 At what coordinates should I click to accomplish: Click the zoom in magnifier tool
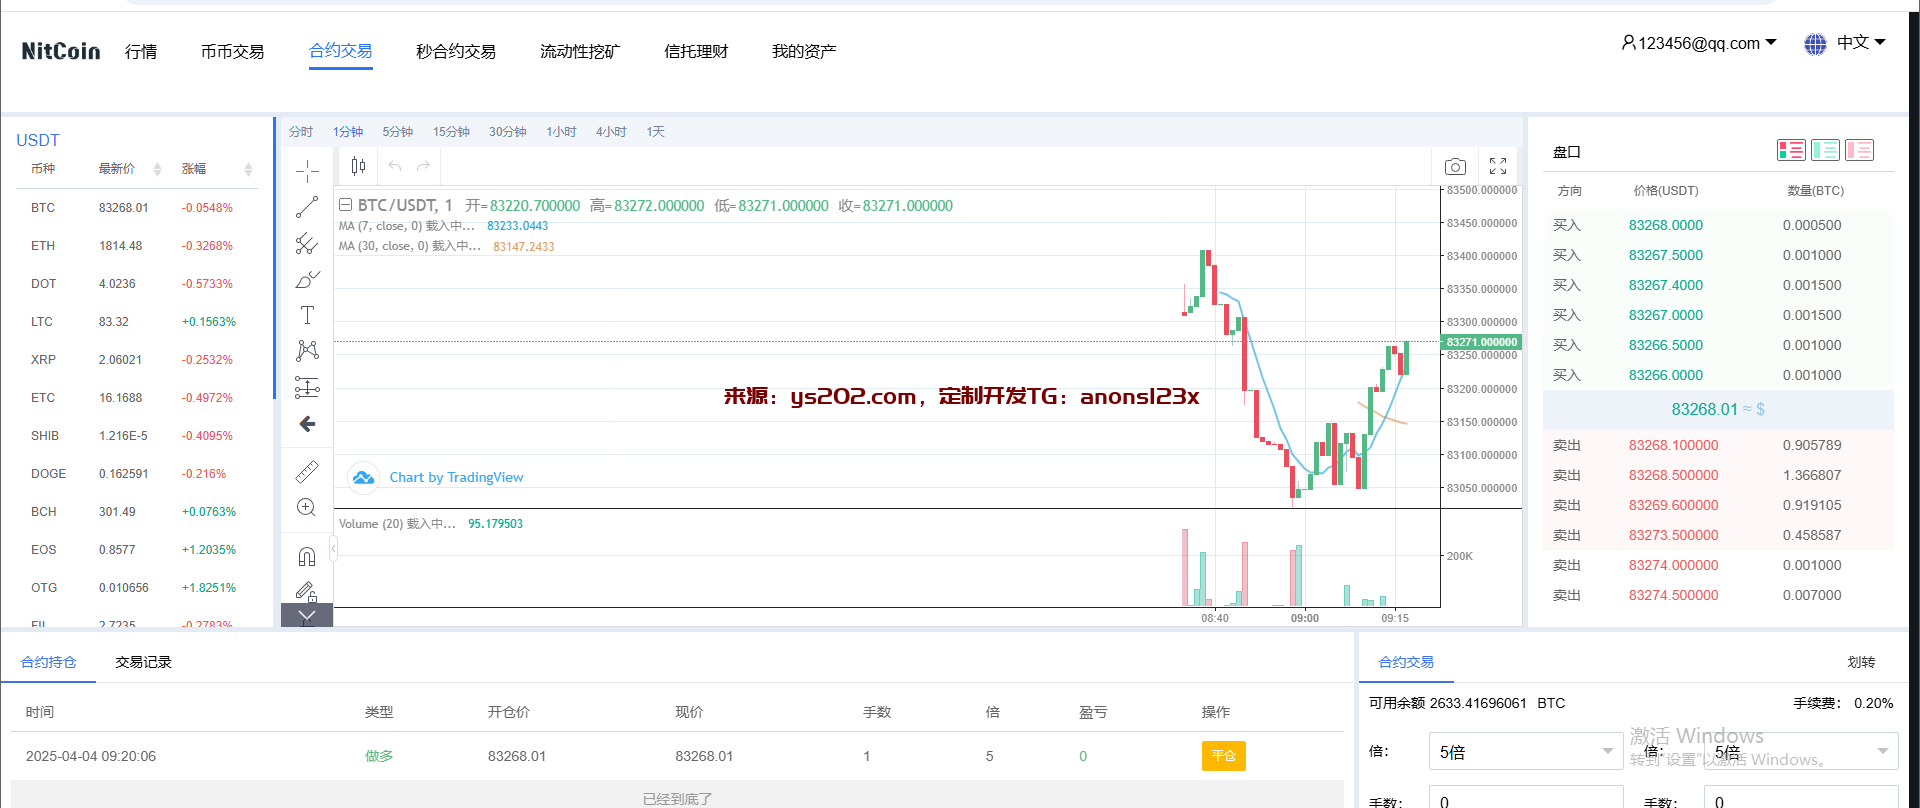click(307, 507)
